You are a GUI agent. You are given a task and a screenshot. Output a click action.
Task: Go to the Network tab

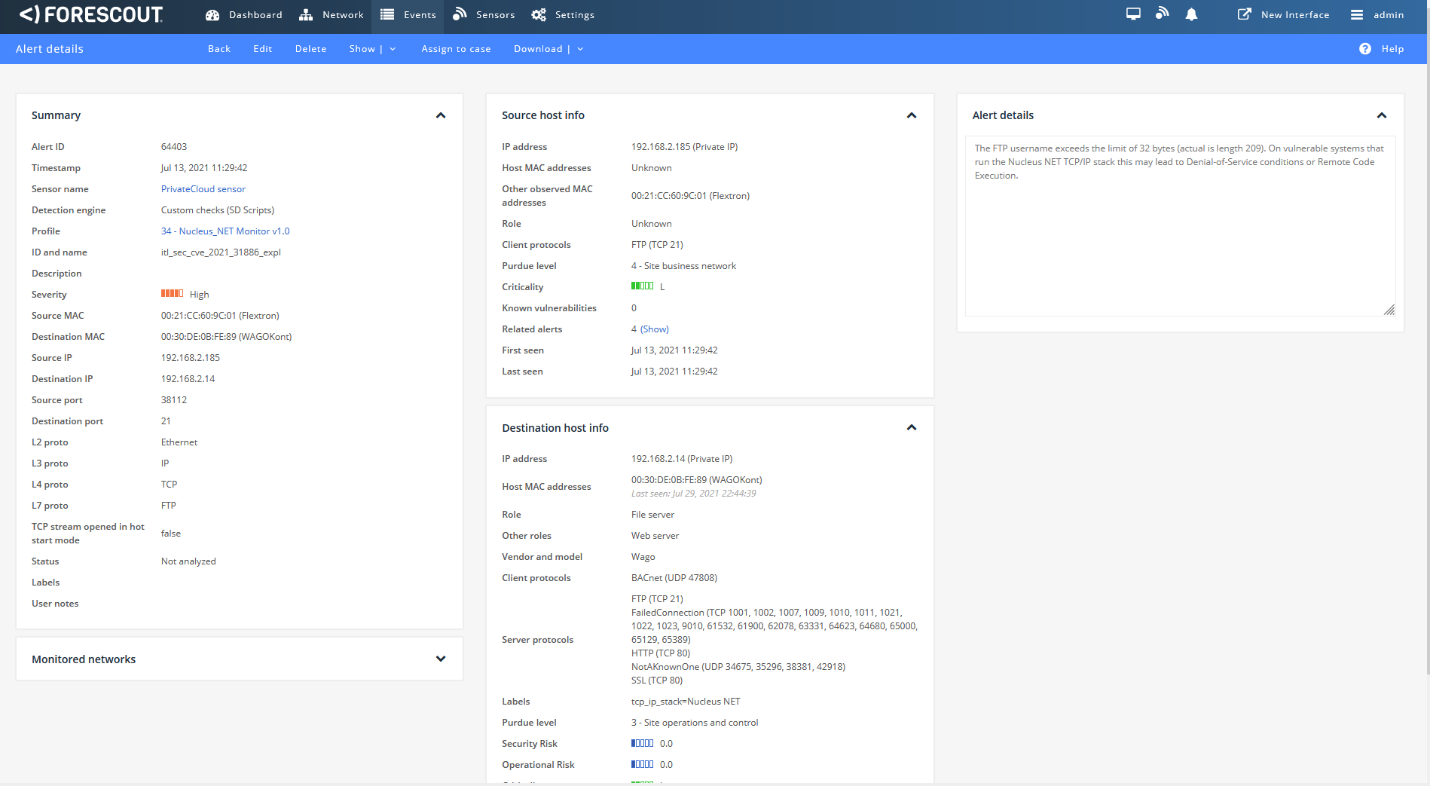(x=332, y=15)
